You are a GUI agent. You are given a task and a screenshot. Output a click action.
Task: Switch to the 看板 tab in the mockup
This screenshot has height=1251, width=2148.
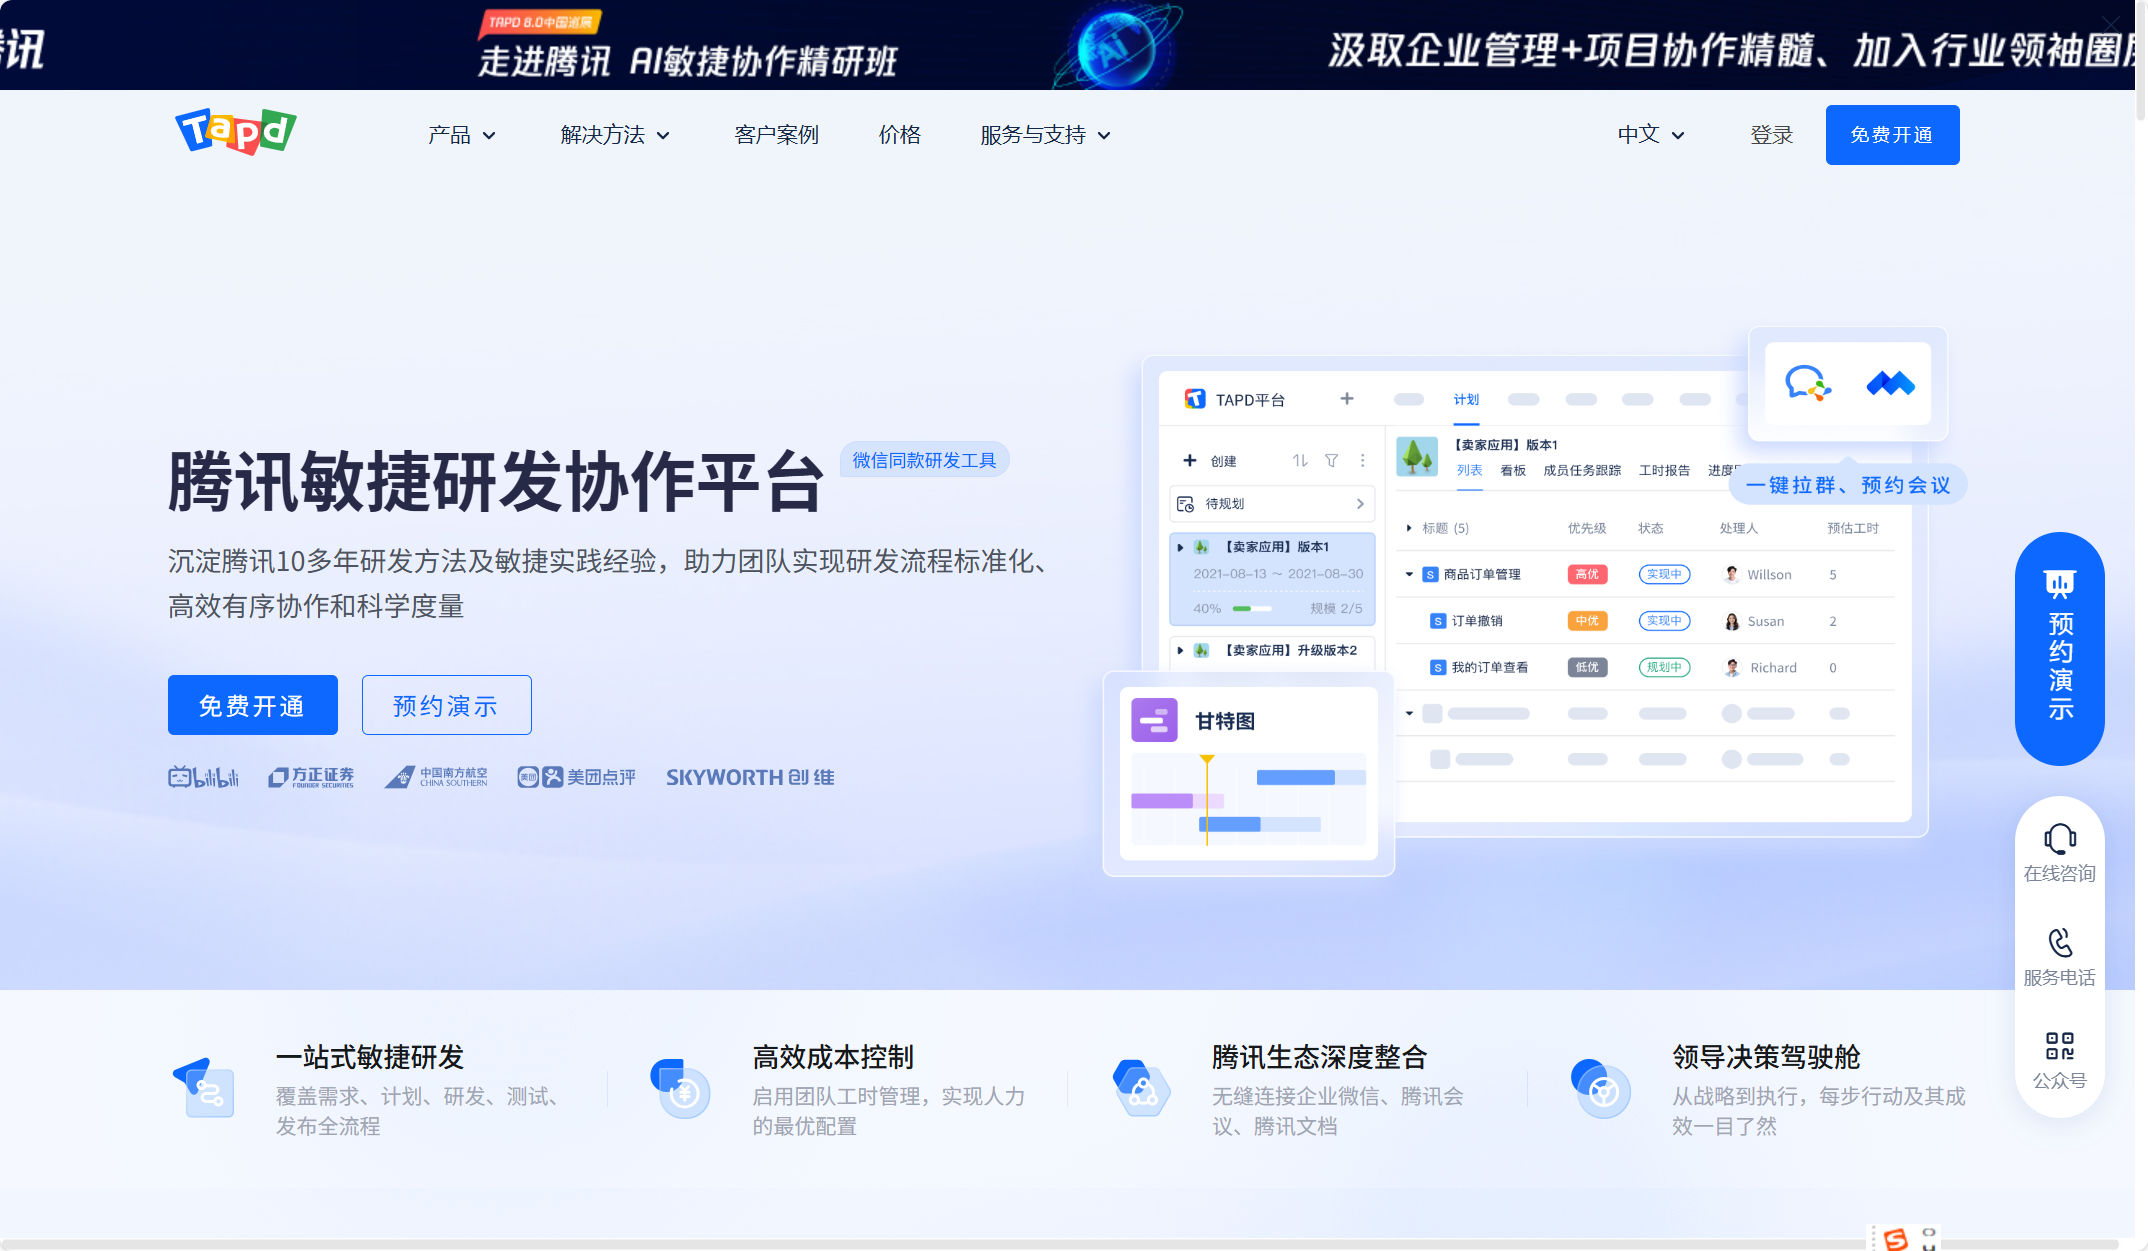(x=1513, y=469)
